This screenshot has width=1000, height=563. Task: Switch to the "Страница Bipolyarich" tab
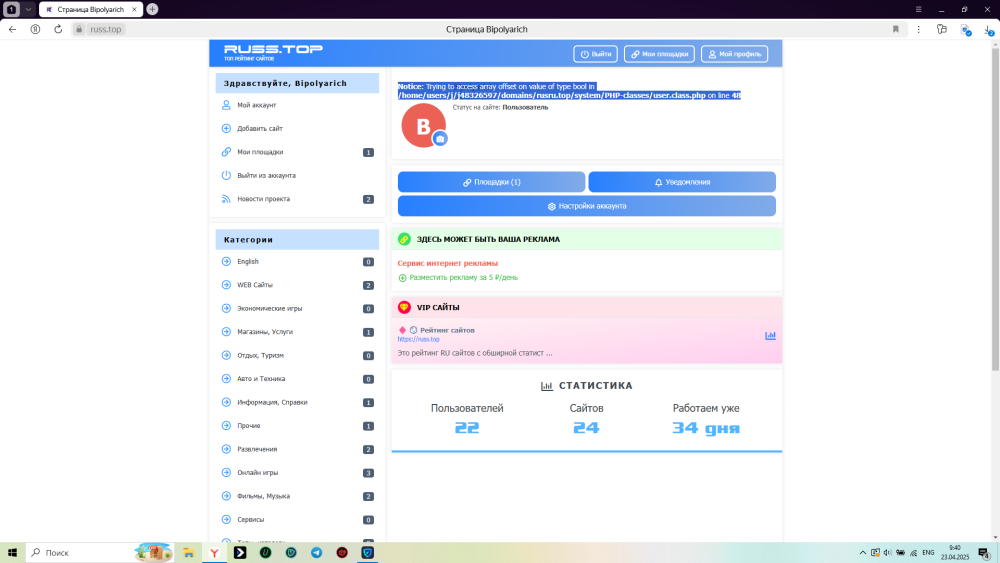90,9
